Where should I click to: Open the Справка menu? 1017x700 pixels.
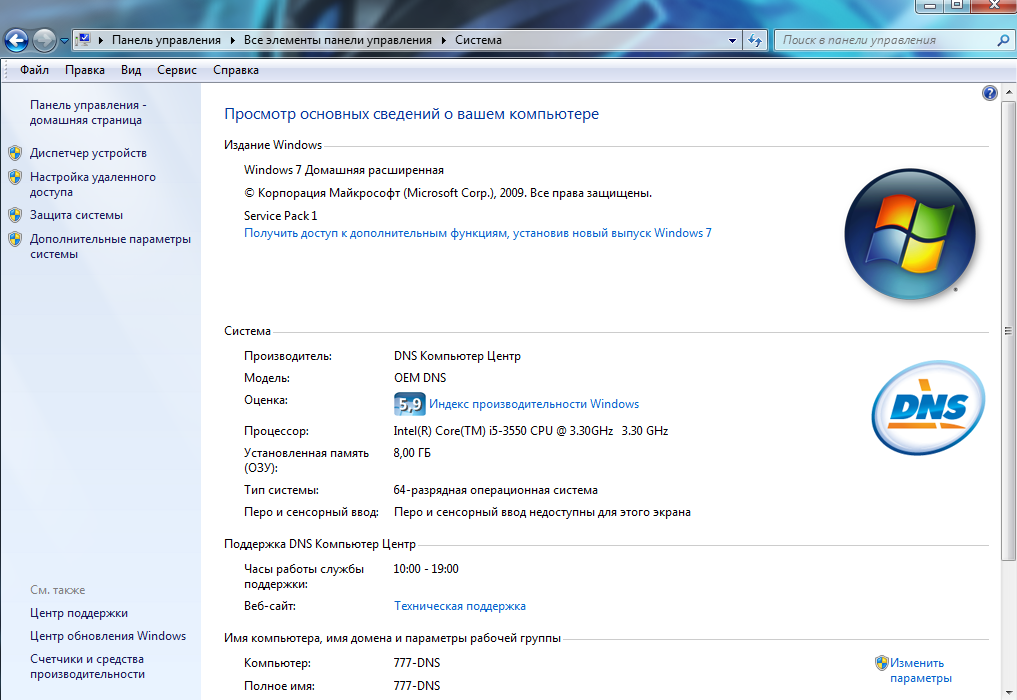[235, 69]
